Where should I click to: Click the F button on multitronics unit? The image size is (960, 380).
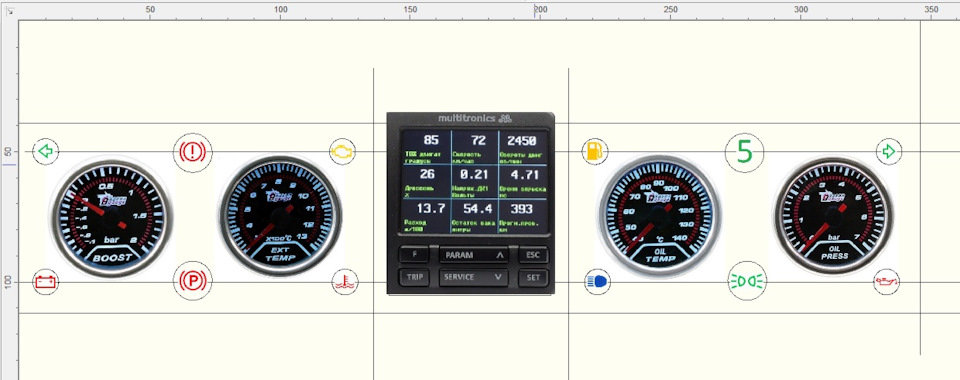coord(414,255)
